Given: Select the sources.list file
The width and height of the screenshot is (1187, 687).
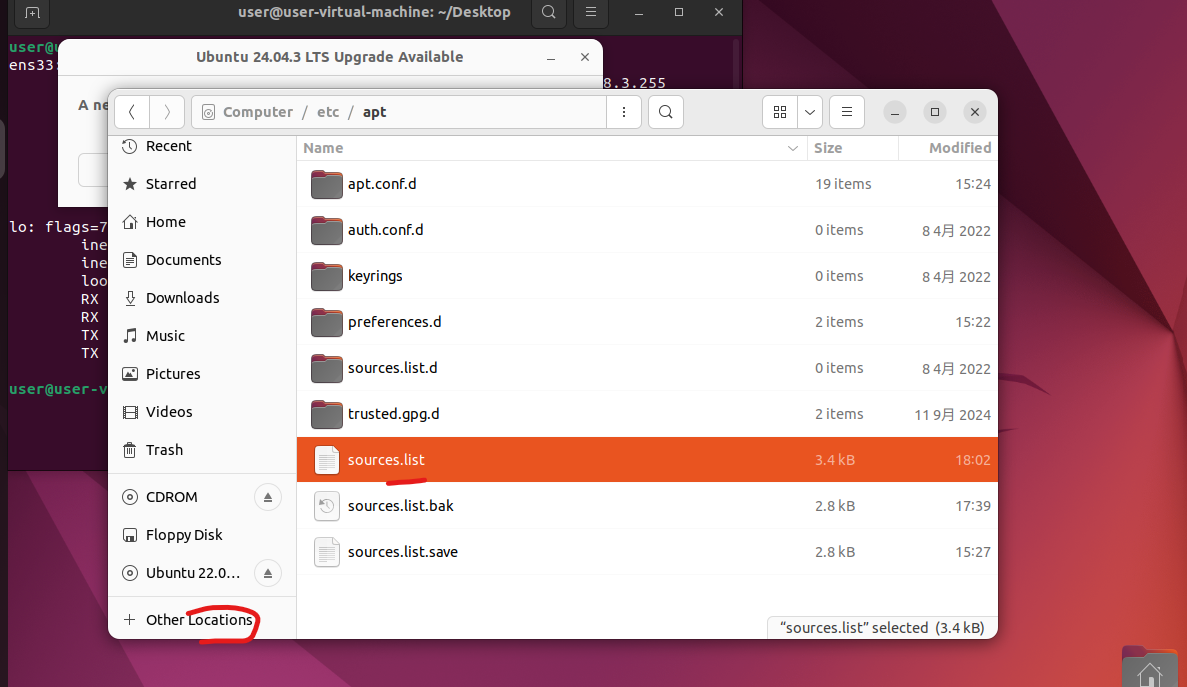Looking at the screenshot, I should (647, 459).
